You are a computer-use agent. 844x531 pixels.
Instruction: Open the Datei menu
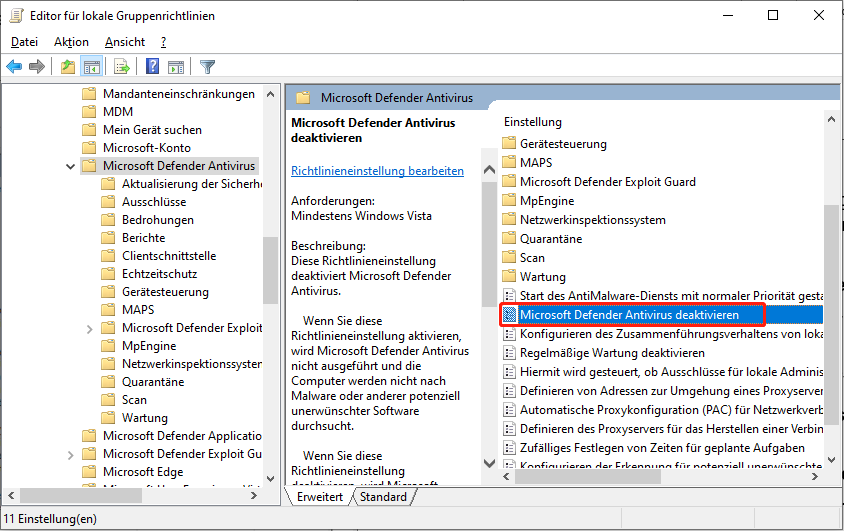pos(24,42)
